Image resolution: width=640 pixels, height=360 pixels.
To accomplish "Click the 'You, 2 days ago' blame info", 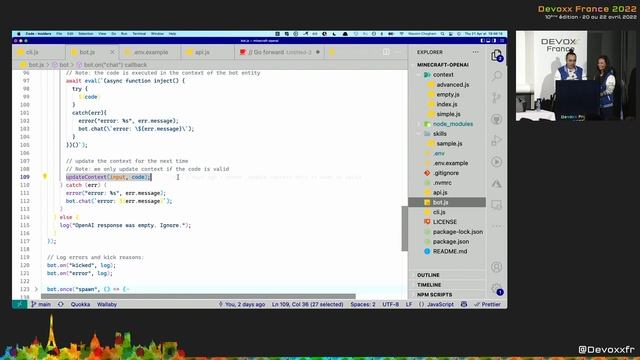I will click(x=242, y=304).
